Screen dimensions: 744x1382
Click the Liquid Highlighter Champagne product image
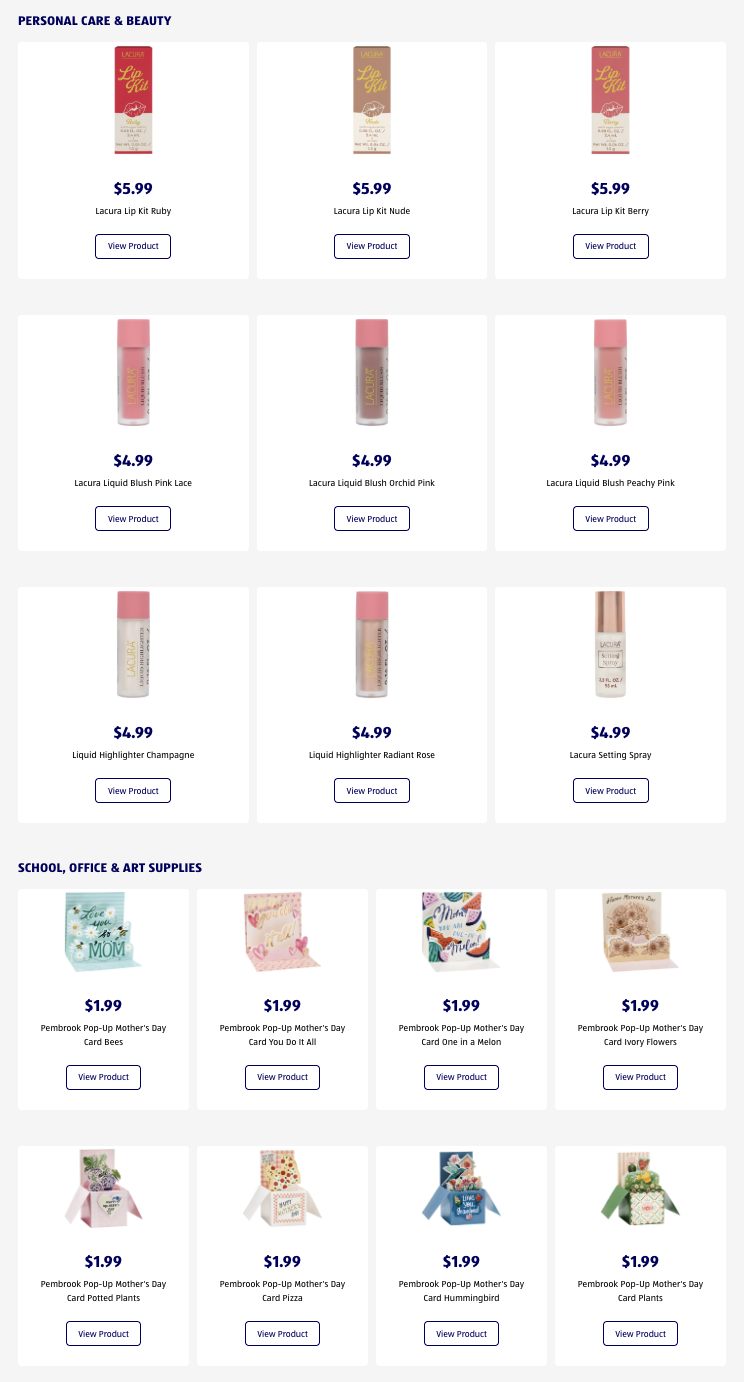coord(133,645)
